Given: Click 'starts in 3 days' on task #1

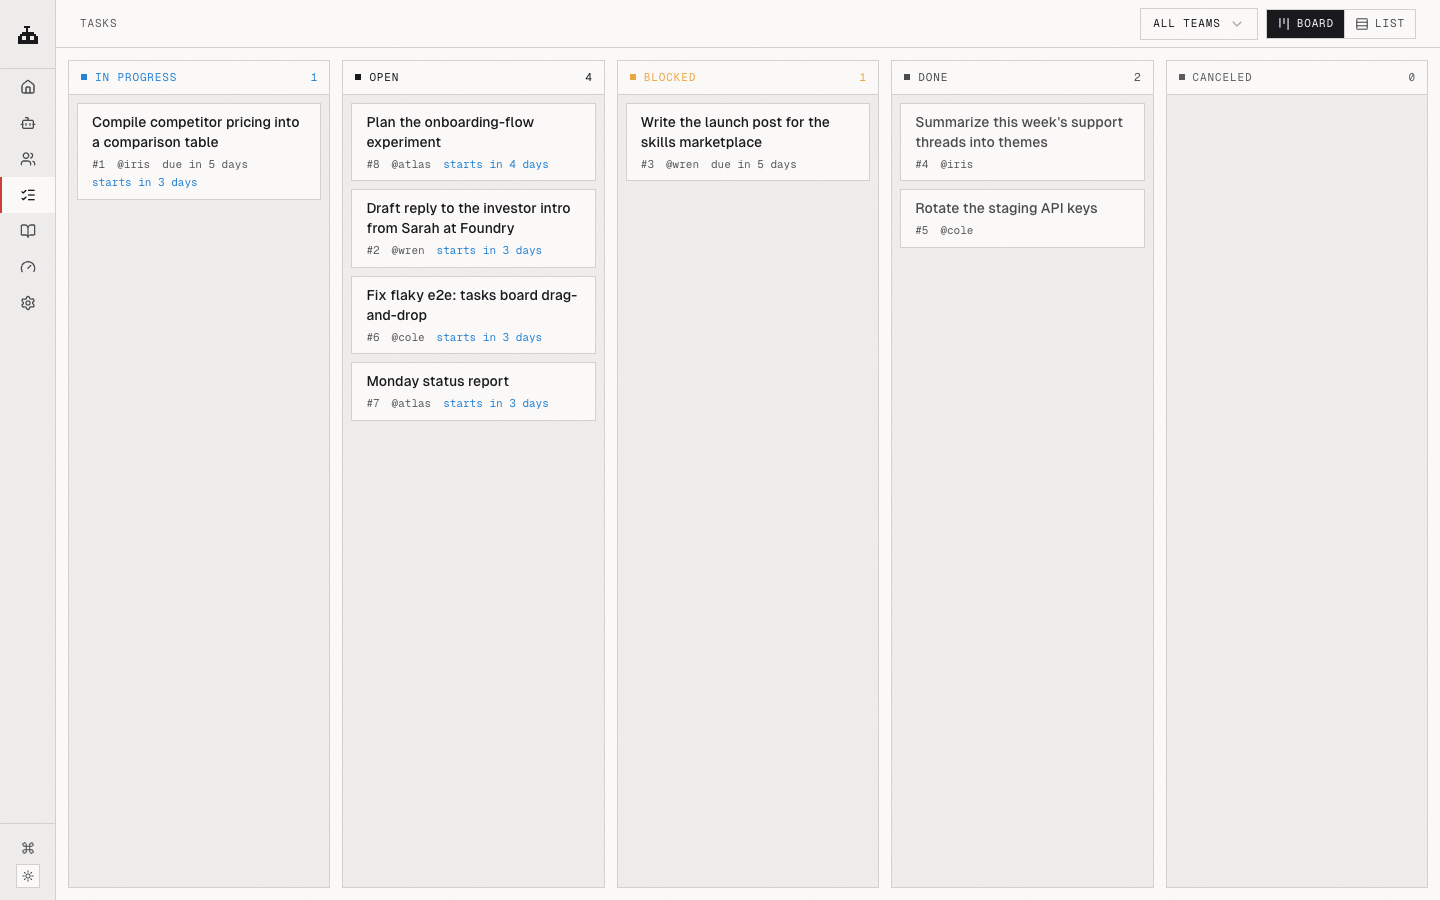Looking at the screenshot, I should (x=145, y=183).
